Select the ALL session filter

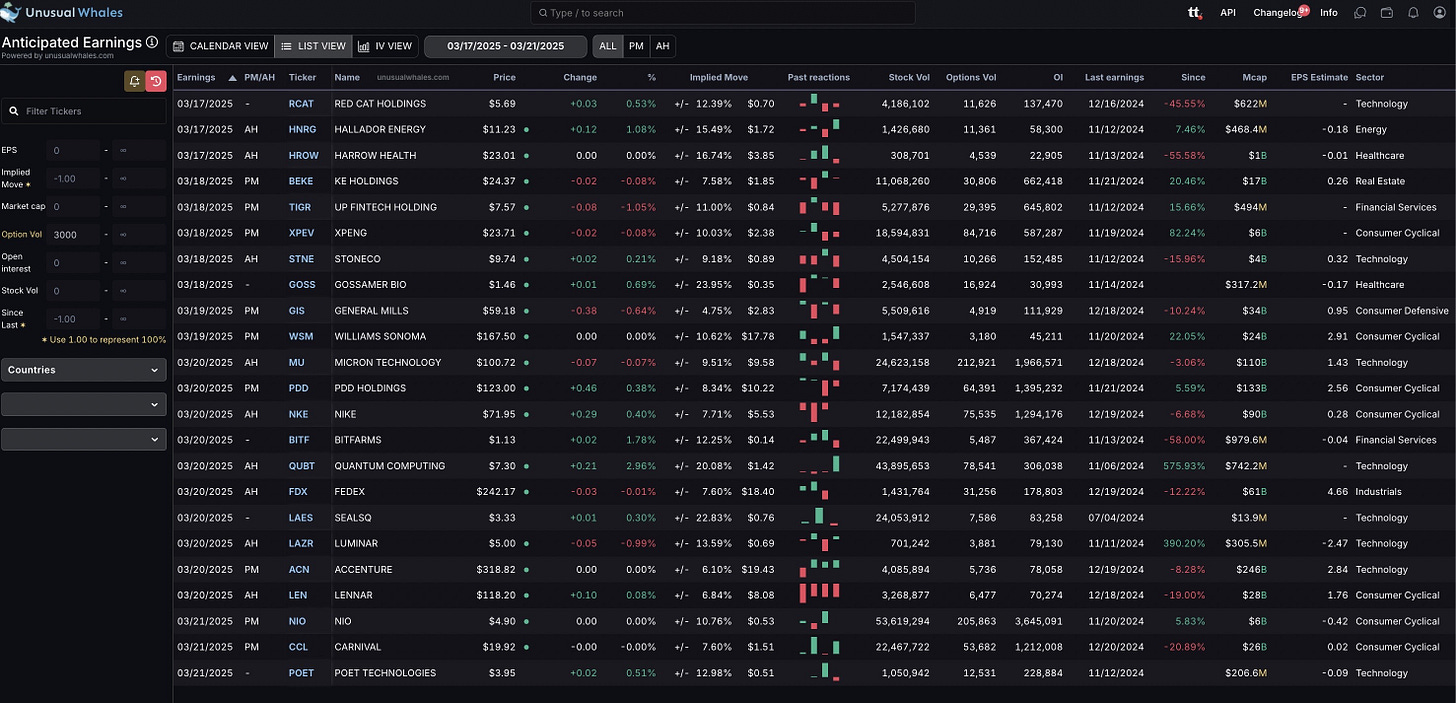point(608,46)
